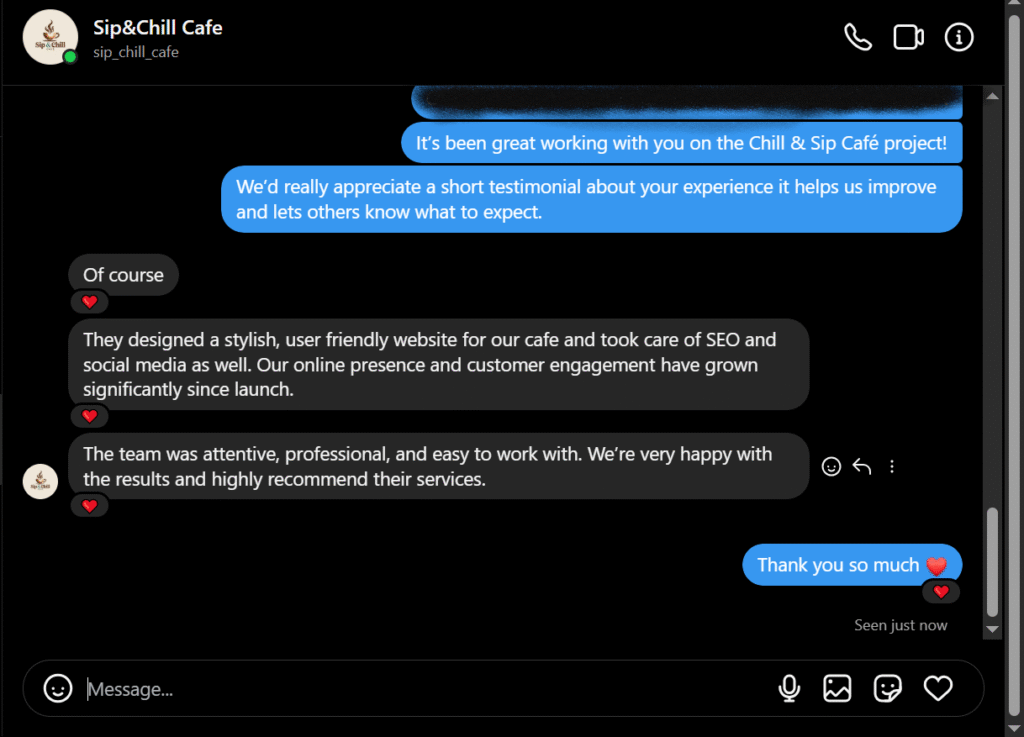This screenshot has height=737, width=1024.
Task: Attach a photo using the image icon
Action: click(837, 688)
